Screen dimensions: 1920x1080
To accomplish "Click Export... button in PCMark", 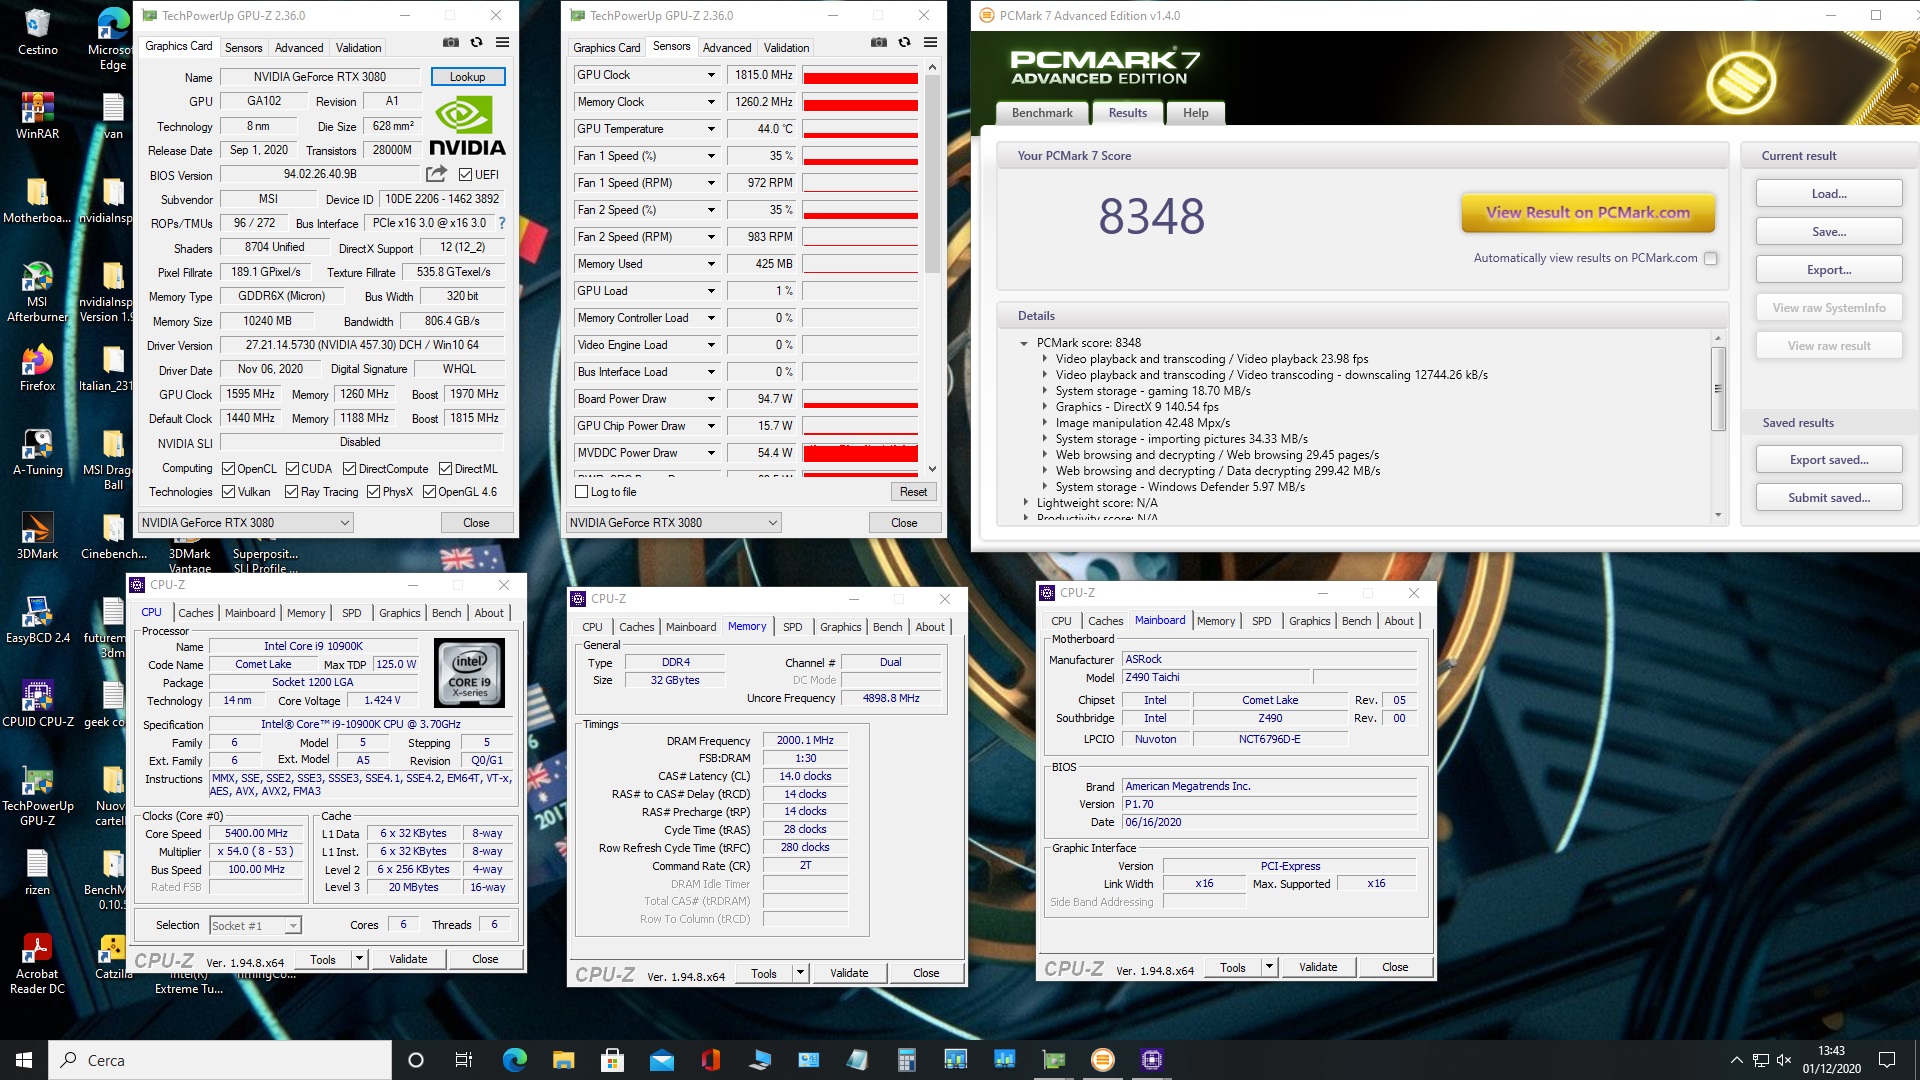I will pyautogui.click(x=1829, y=270).
